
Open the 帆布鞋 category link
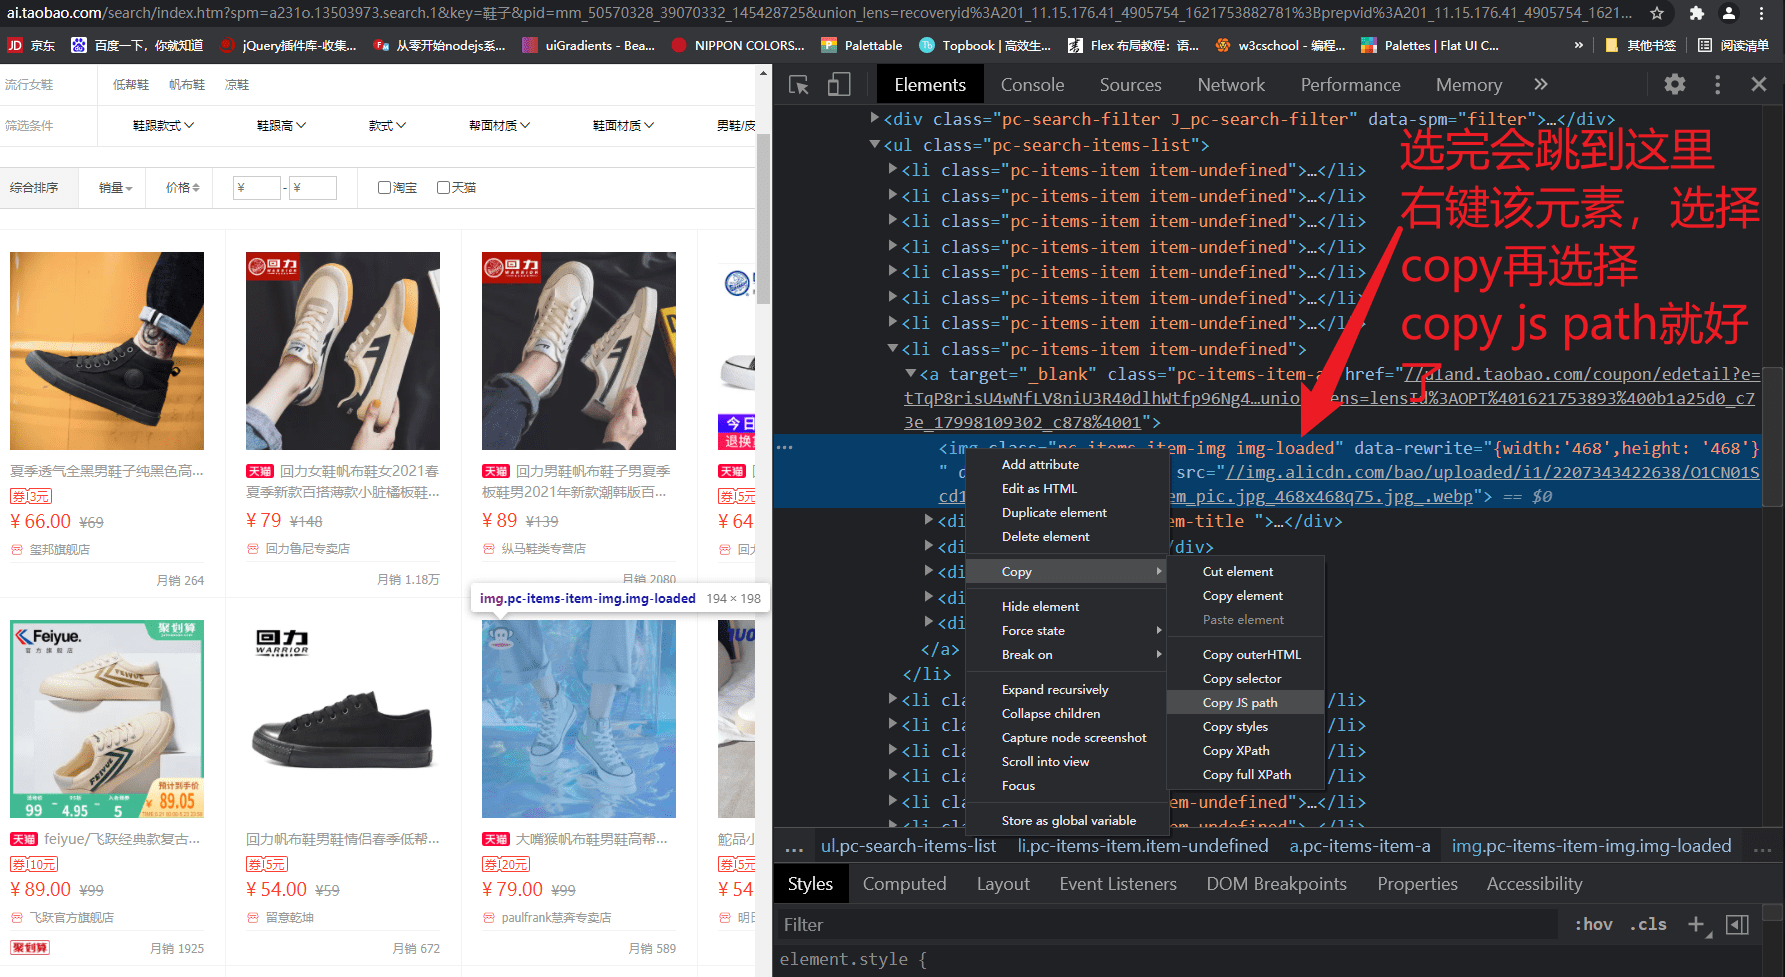187,85
